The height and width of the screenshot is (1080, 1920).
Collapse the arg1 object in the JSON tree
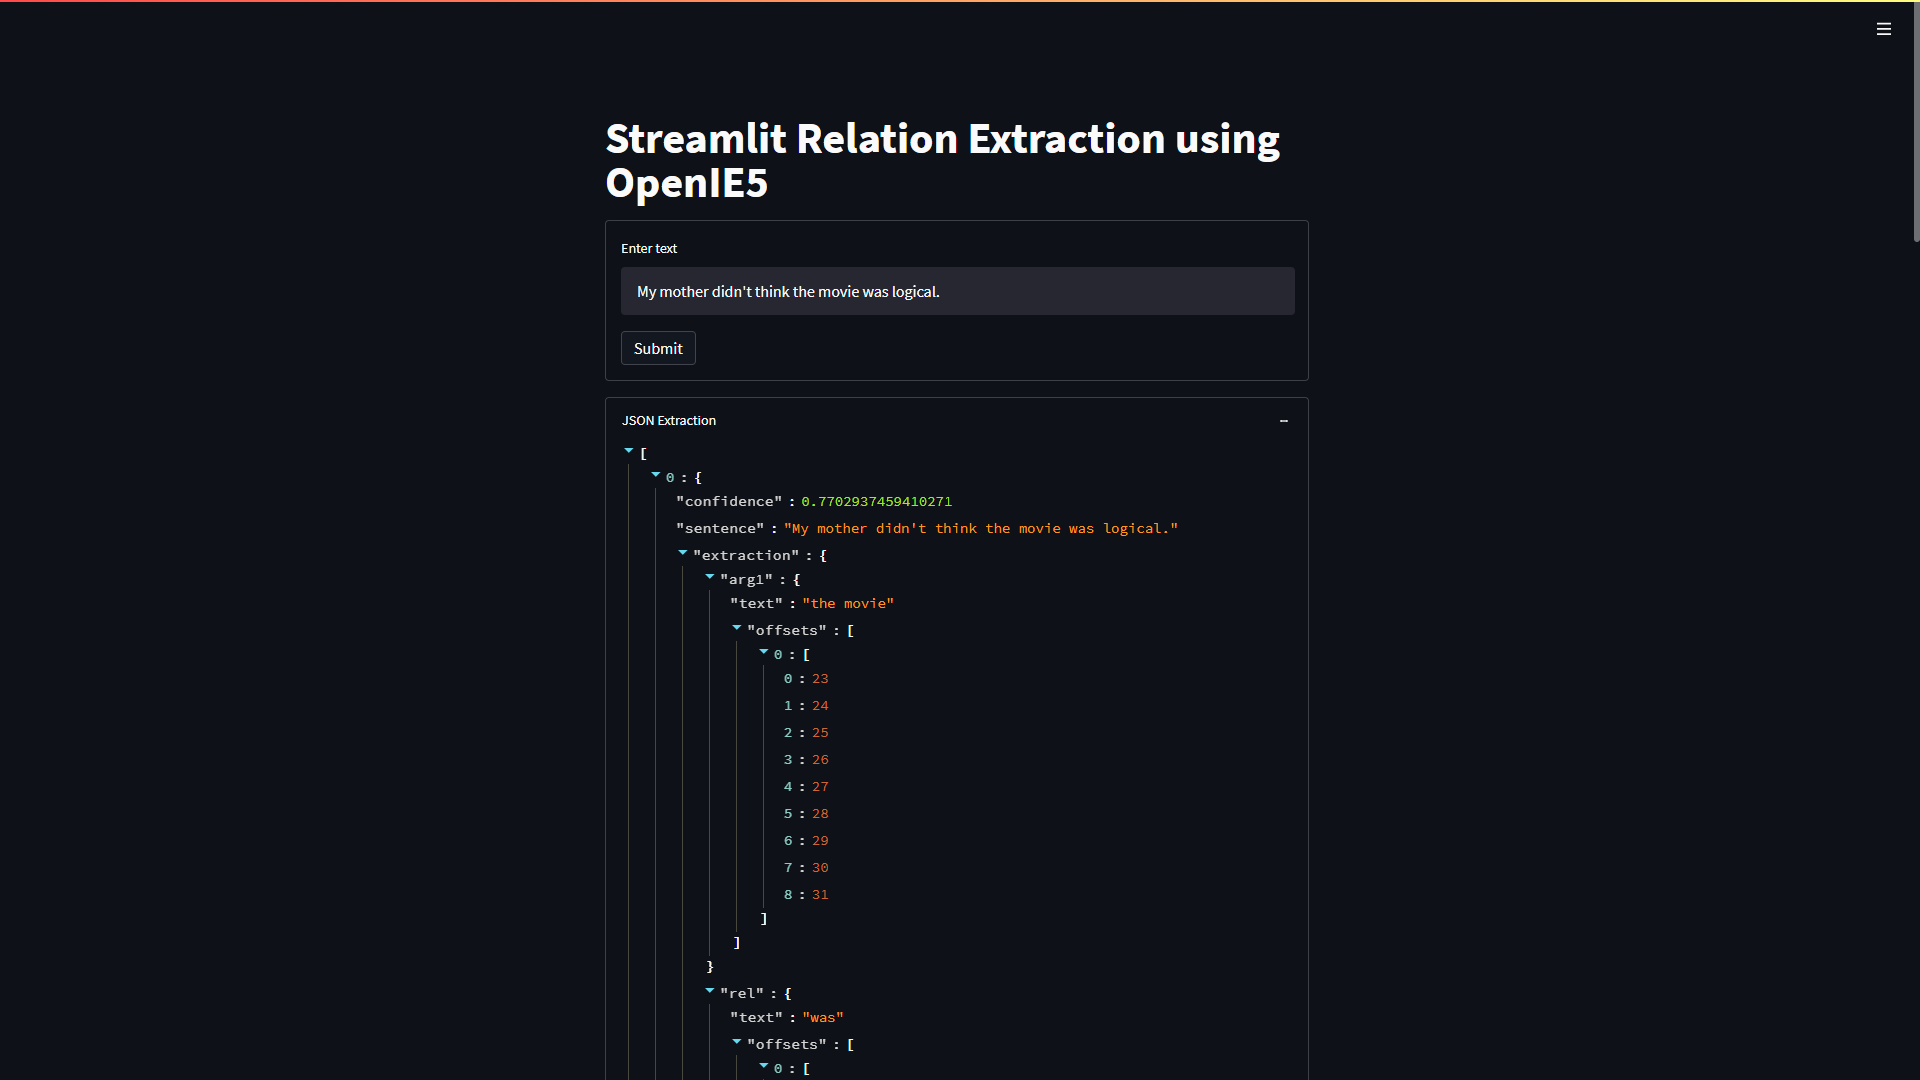(x=710, y=576)
